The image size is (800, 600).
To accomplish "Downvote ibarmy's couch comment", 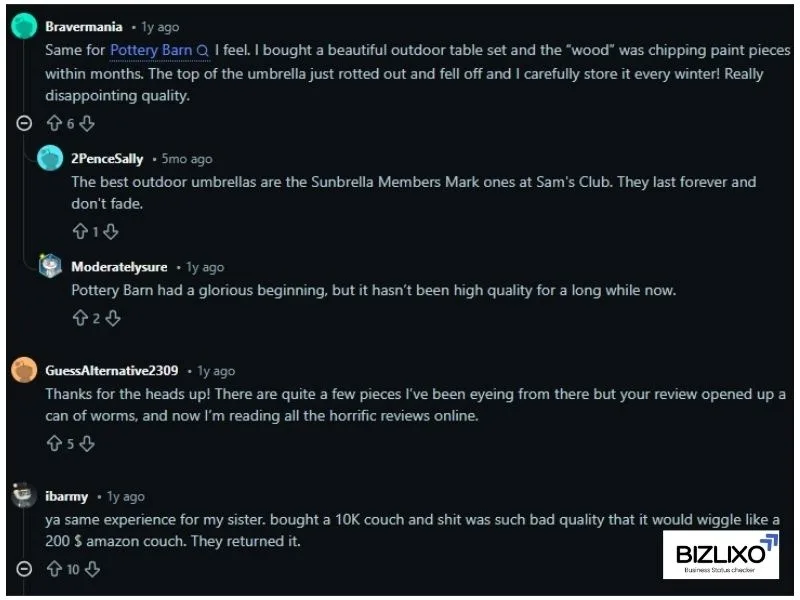I will pos(92,569).
